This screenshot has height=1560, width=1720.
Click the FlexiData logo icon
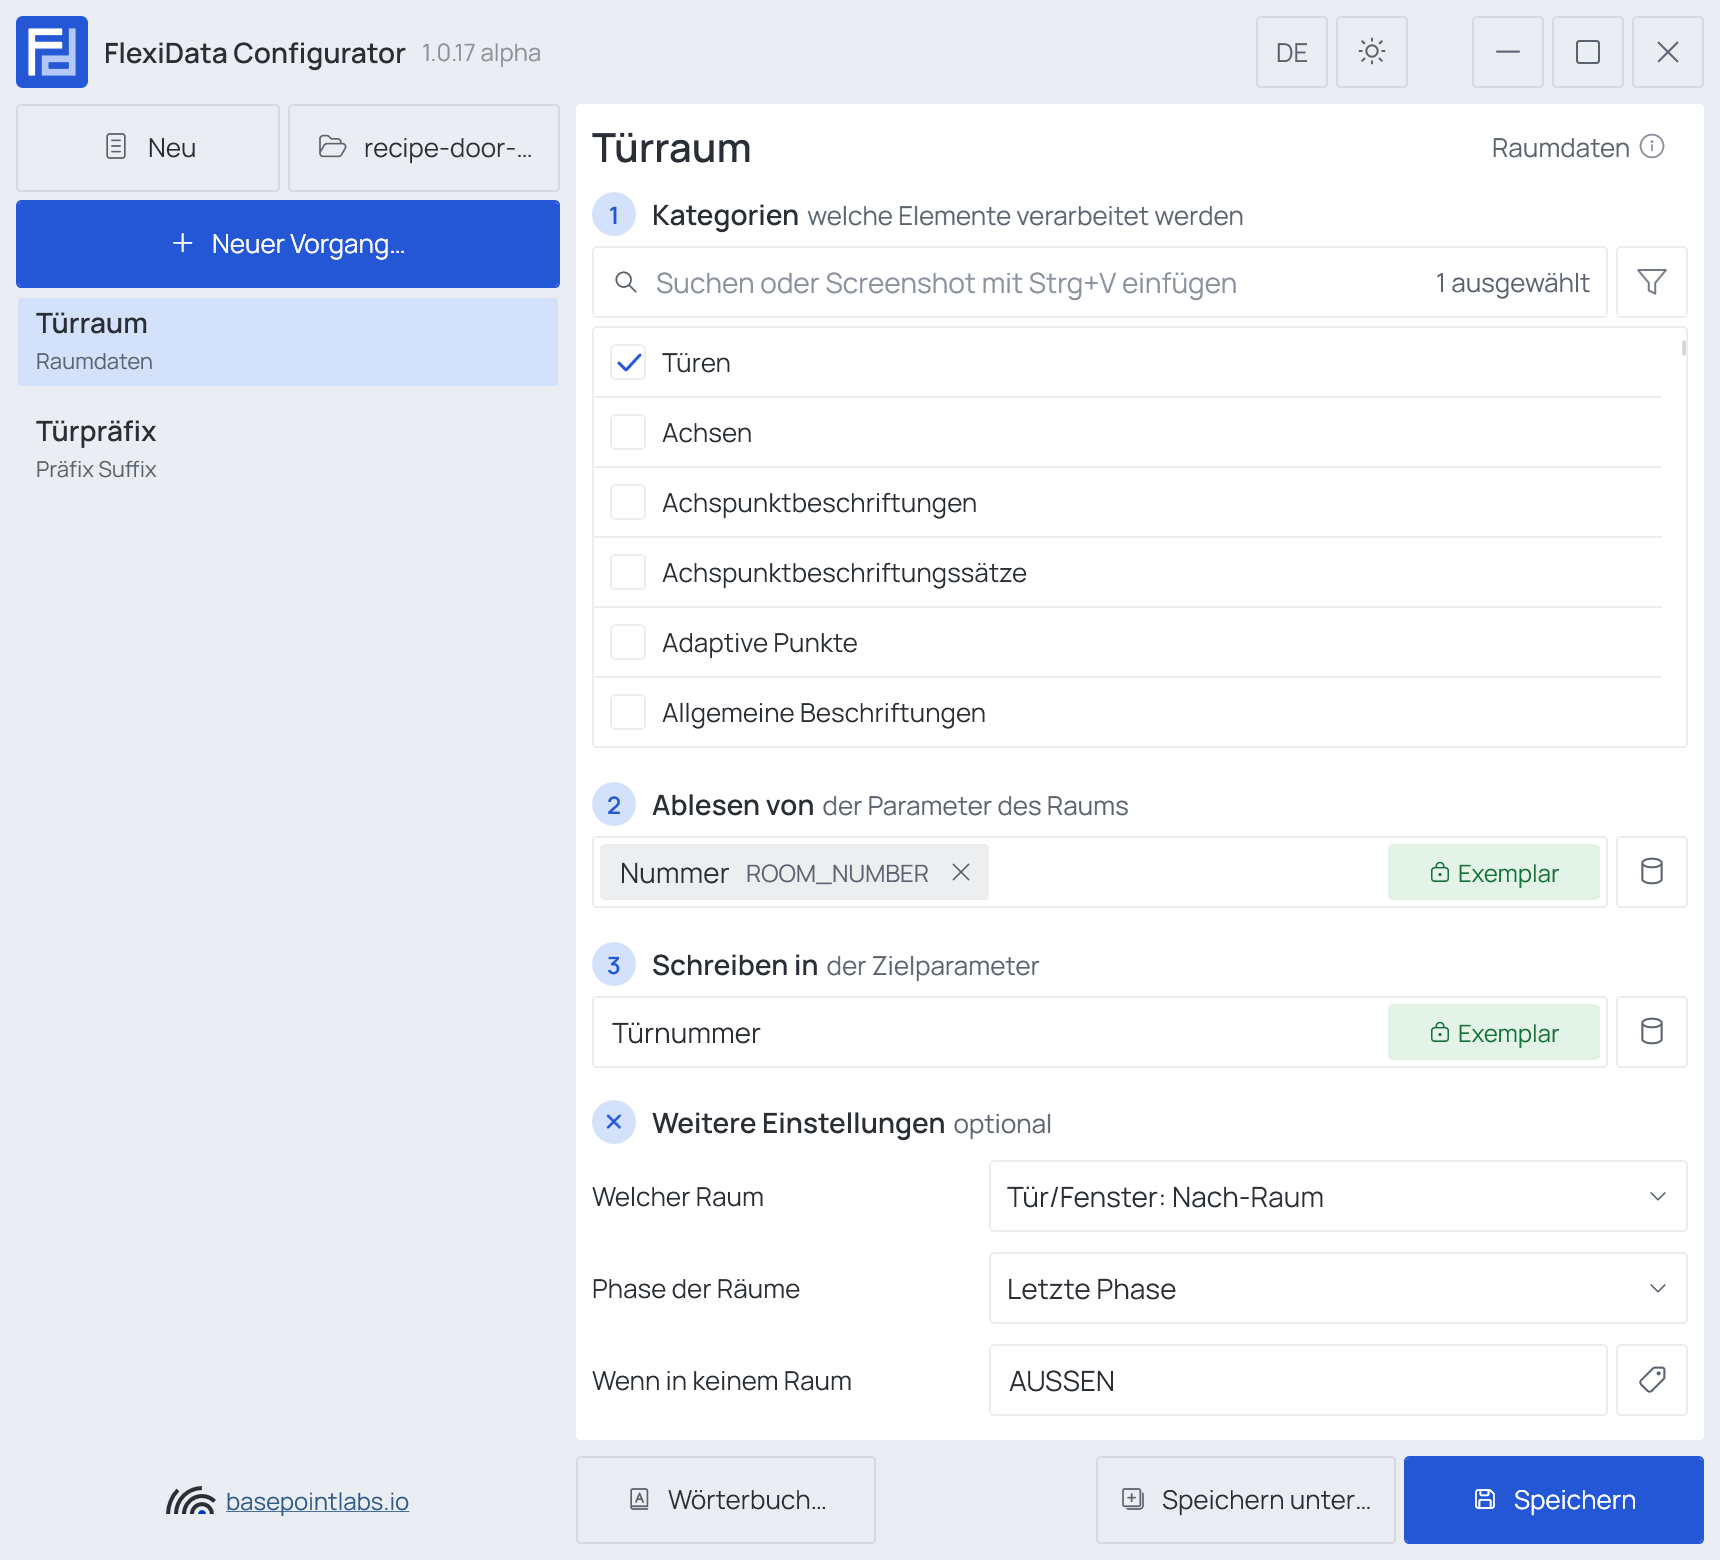click(x=52, y=52)
